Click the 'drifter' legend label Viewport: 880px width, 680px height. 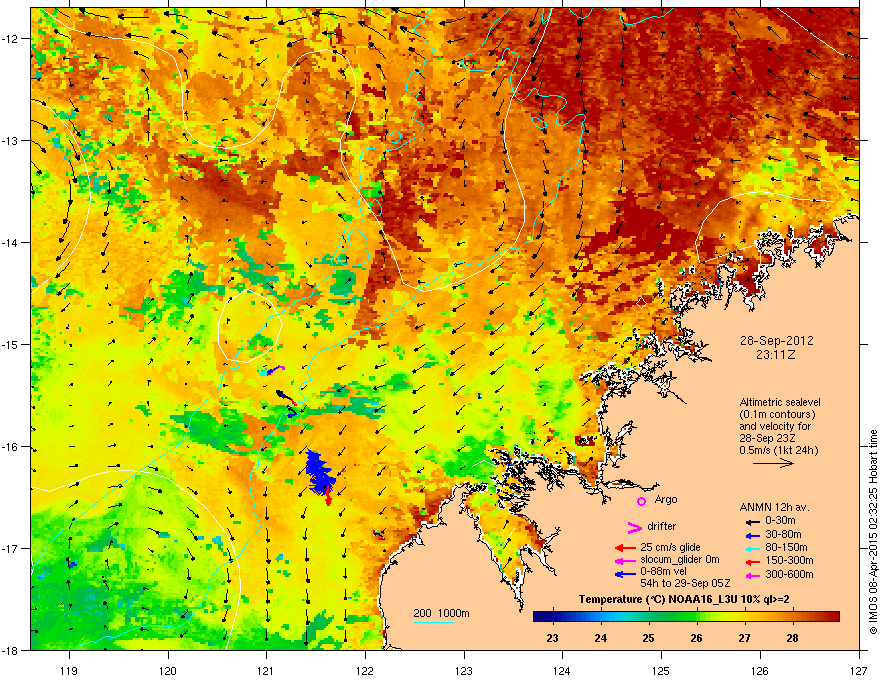pos(661,526)
